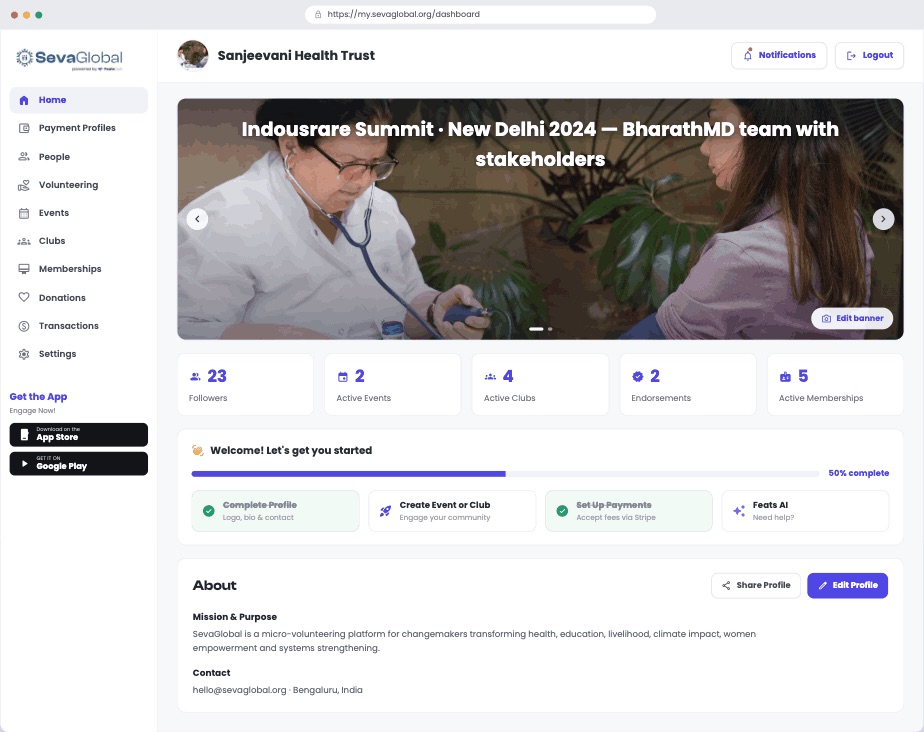924x732 pixels.
Task: Click the Active Clubs group icon
Action: point(490,377)
